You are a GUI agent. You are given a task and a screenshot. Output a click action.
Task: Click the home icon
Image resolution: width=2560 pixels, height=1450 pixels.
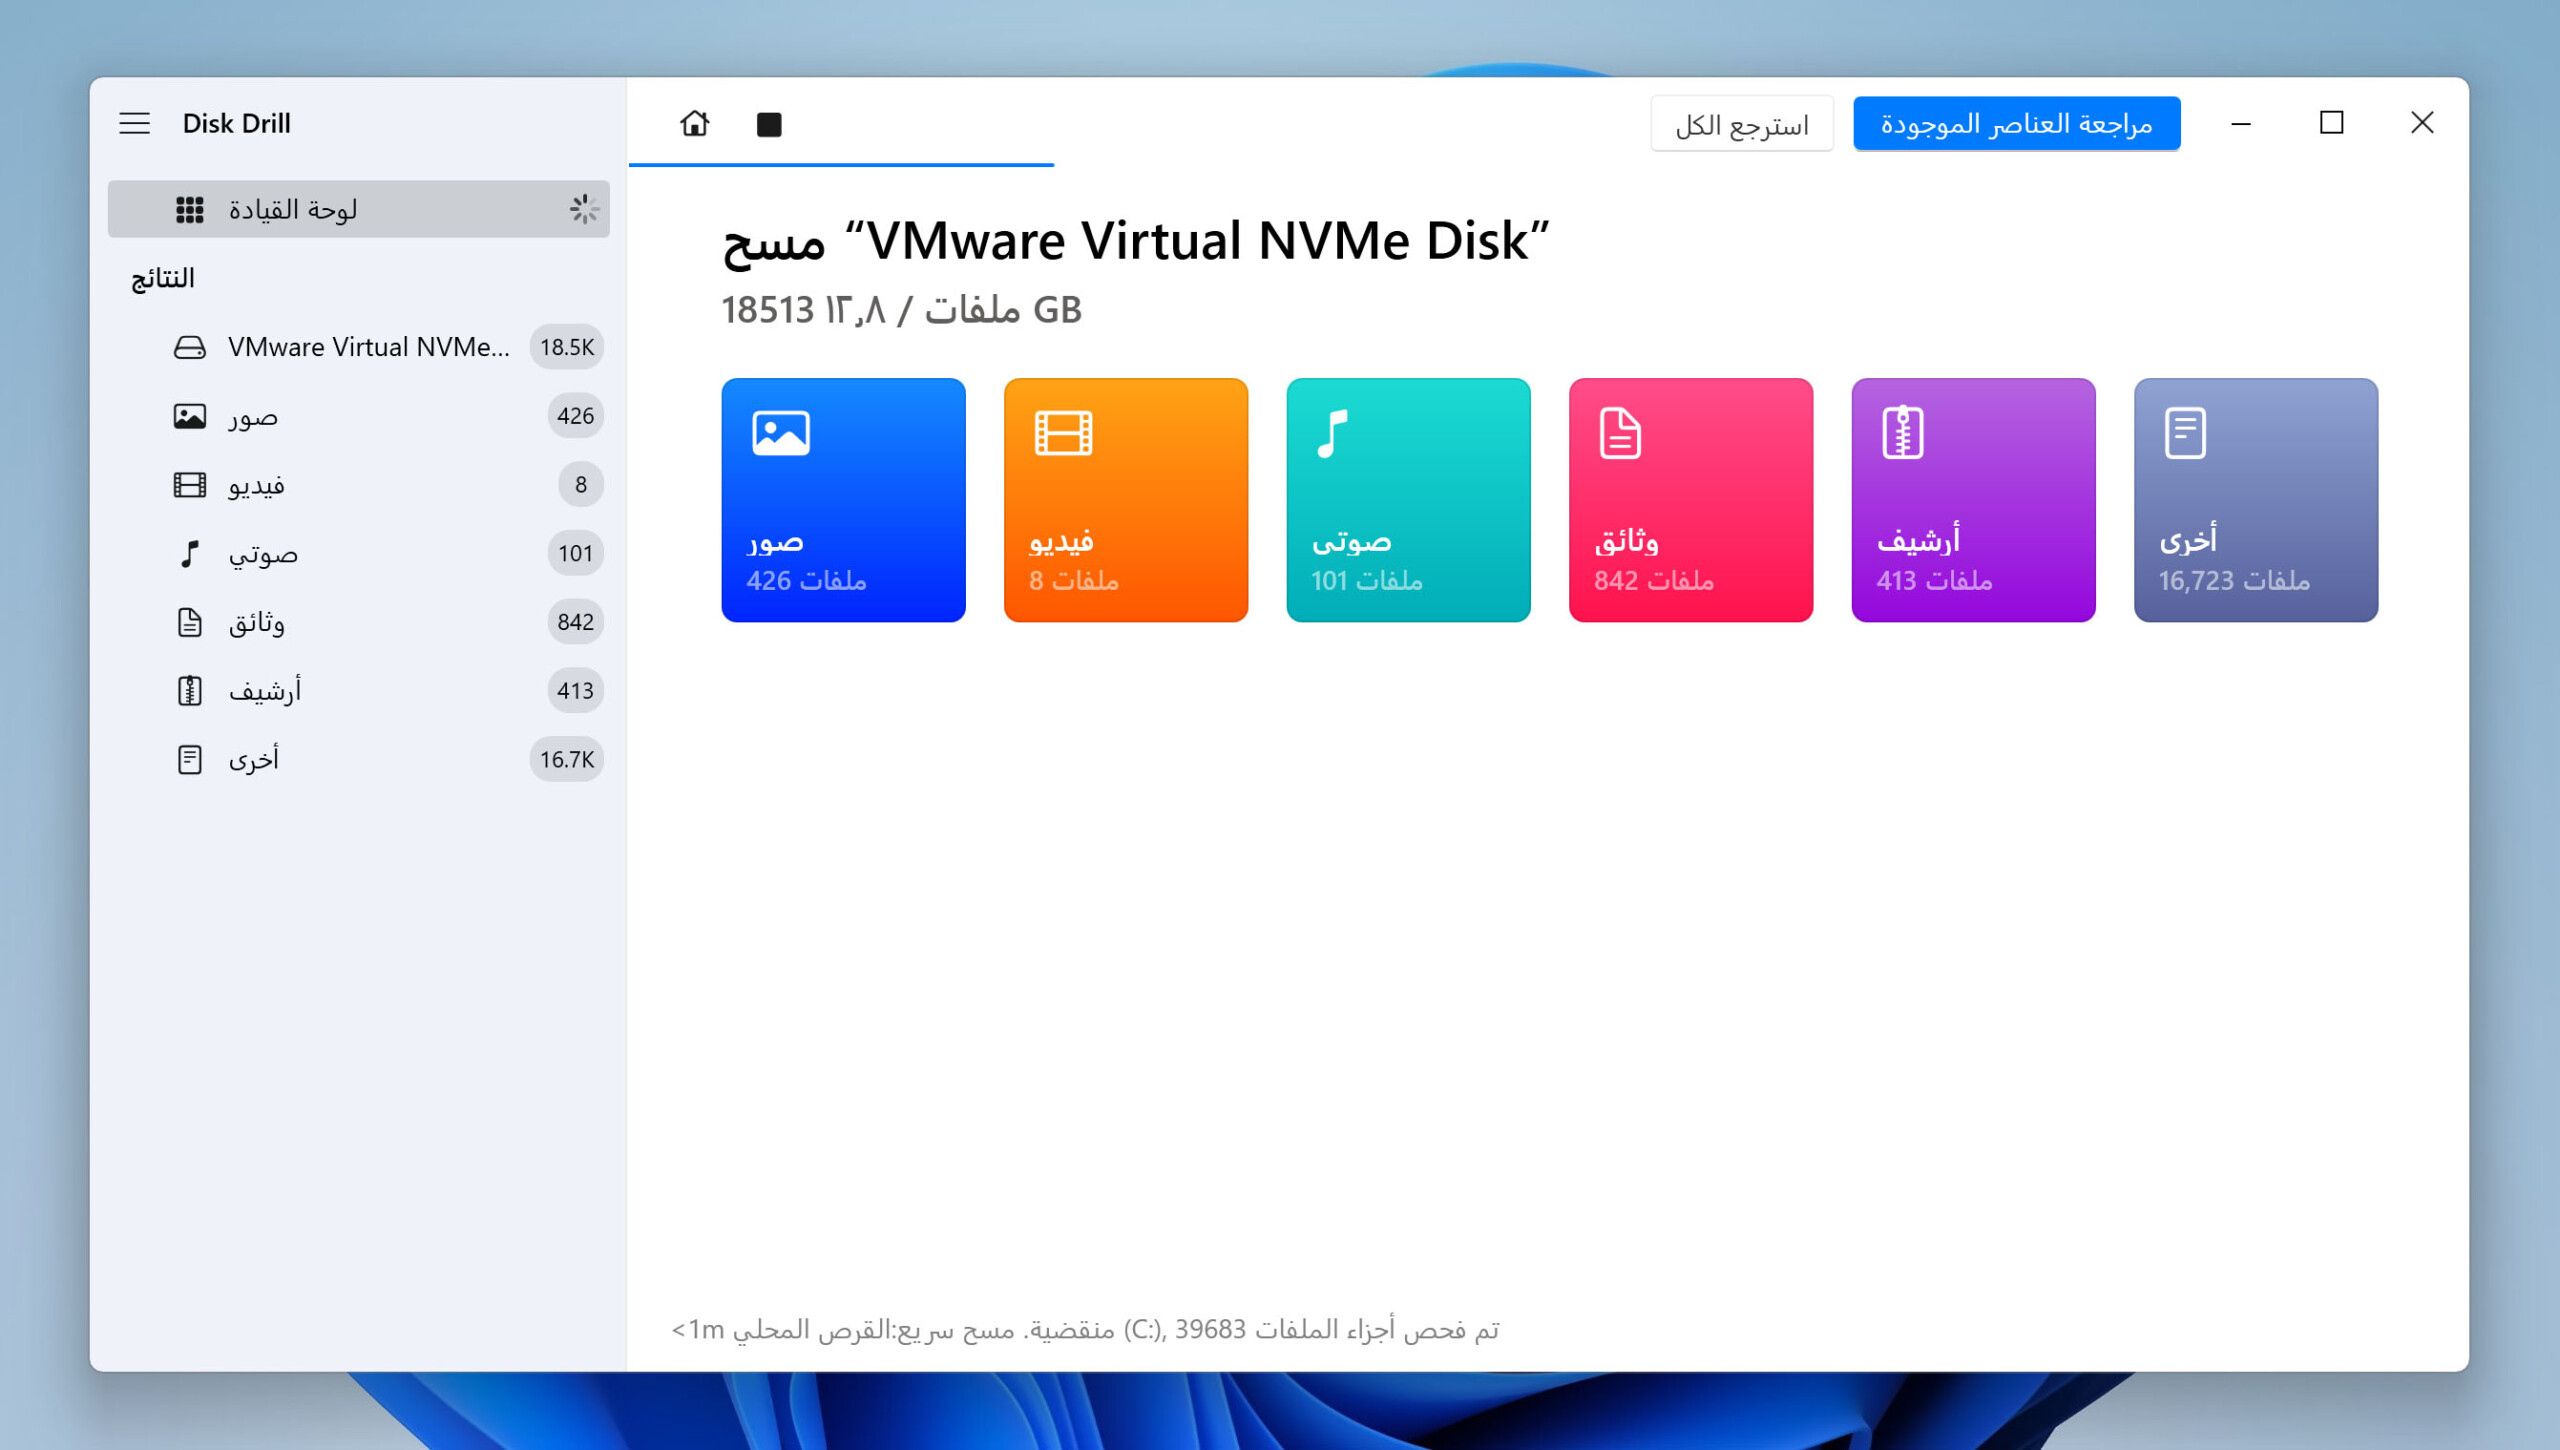tap(694, 123)
